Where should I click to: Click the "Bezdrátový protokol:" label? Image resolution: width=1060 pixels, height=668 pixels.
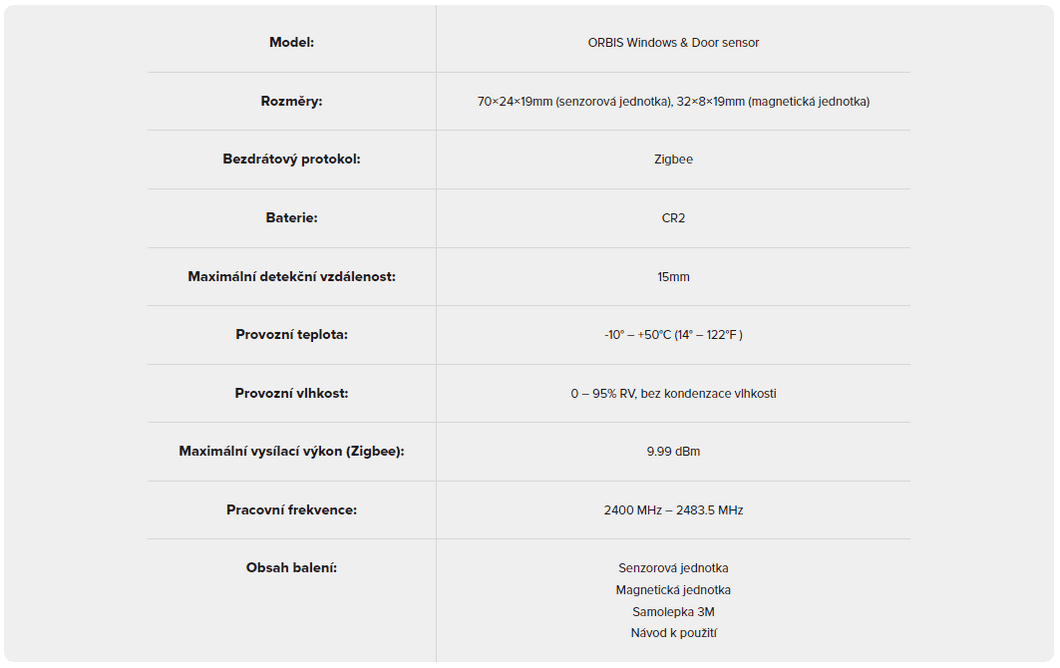pos(291,159)
